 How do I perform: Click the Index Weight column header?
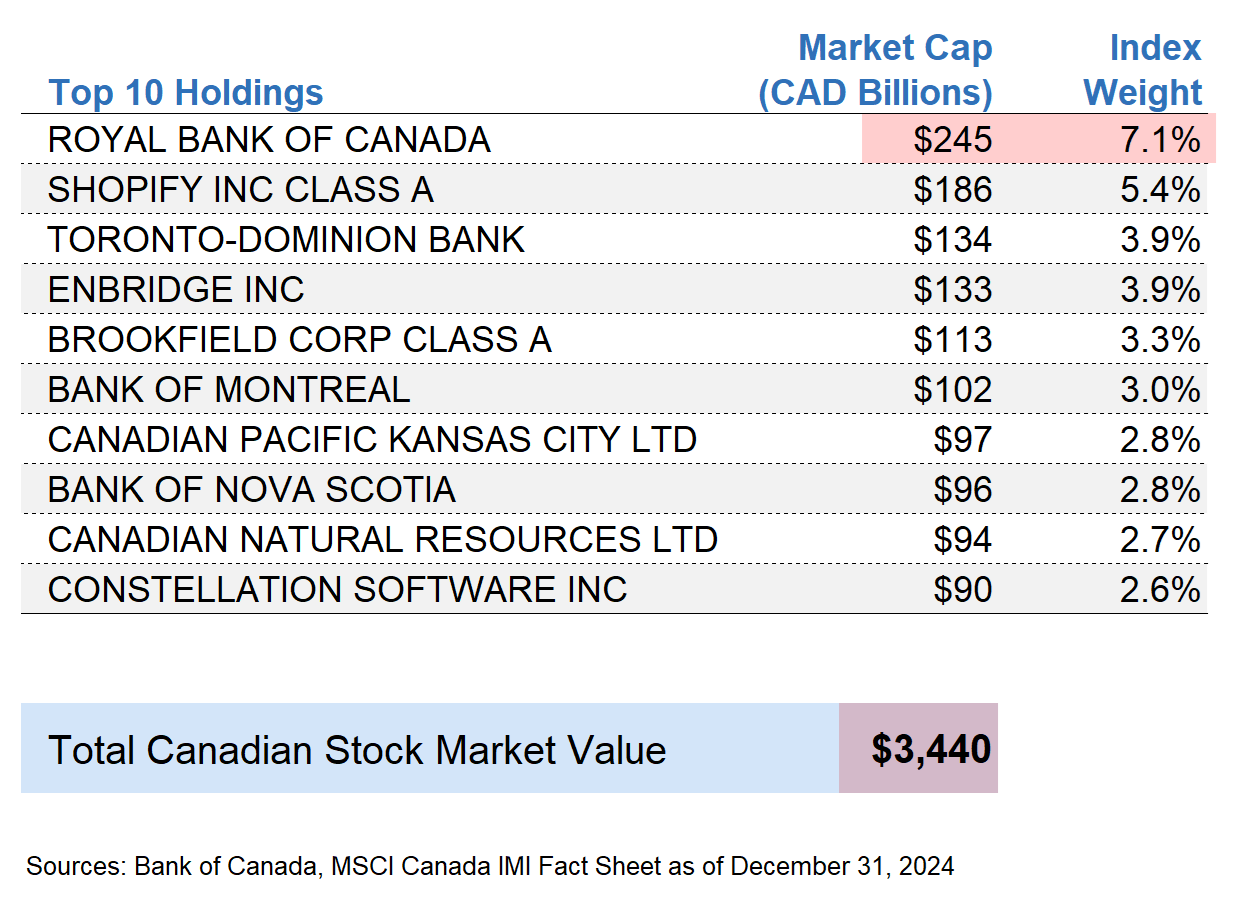click(x=1144, y=70)
